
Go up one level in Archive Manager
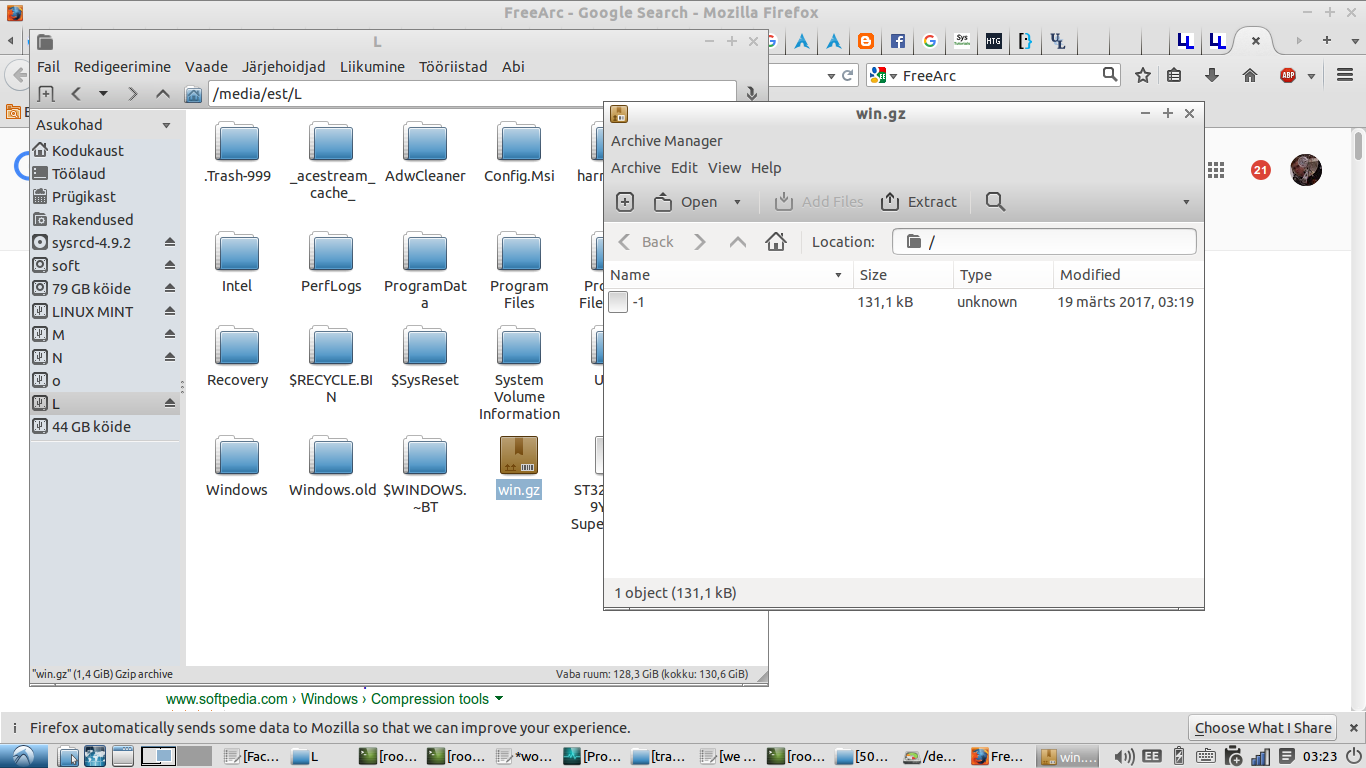(x=738, y=242)
